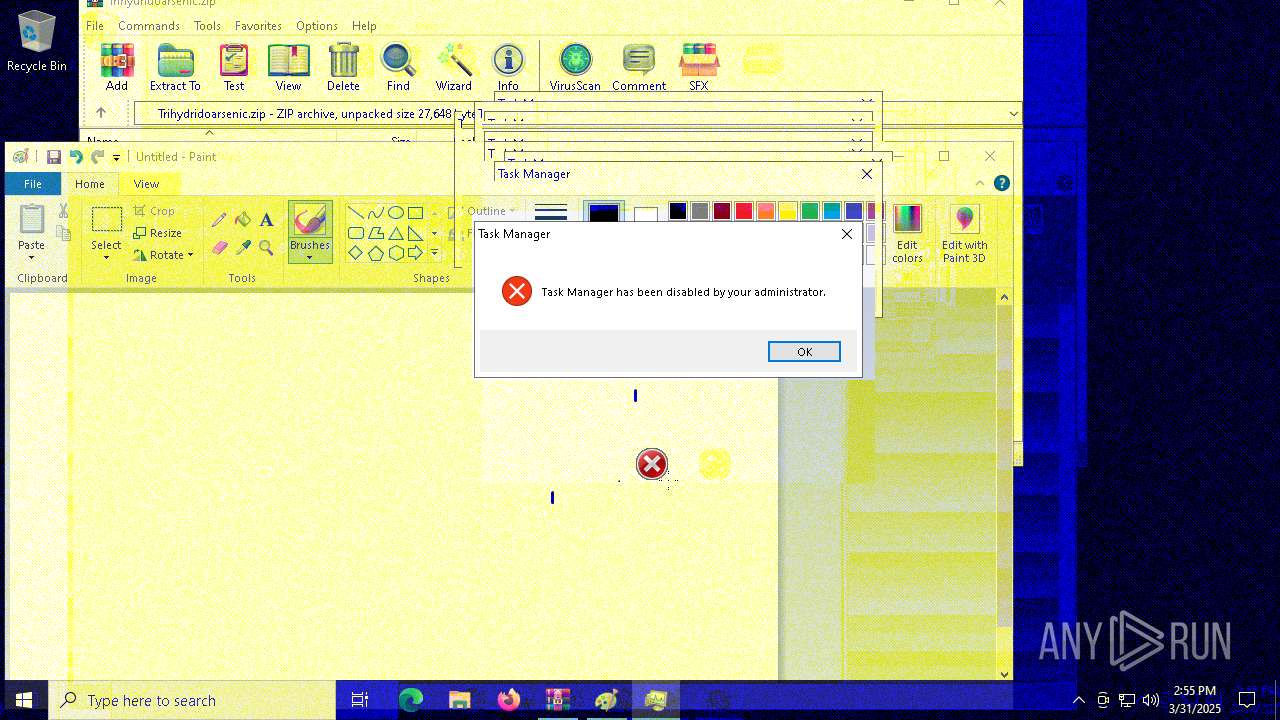Select Color 1 black swatch
The image size is (1280, 720).
[x=604, y=213]
